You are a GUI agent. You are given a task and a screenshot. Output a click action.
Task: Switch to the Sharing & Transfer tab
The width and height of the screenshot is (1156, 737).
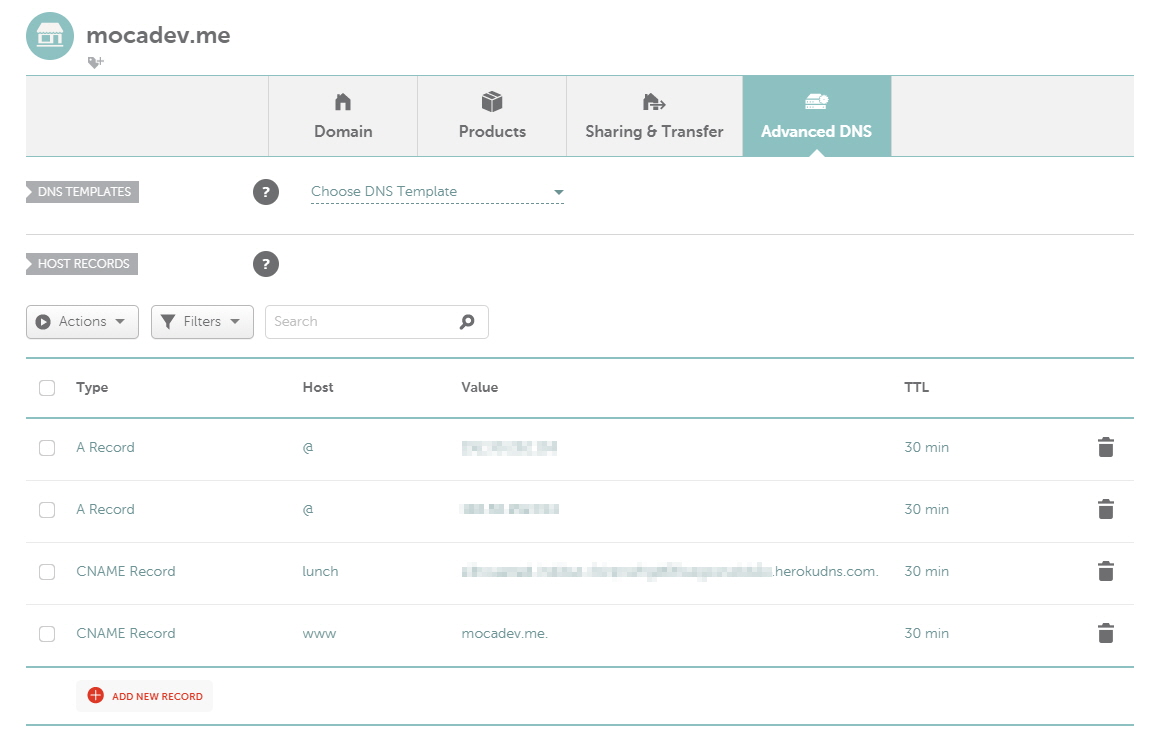click(x=654, y=116)
